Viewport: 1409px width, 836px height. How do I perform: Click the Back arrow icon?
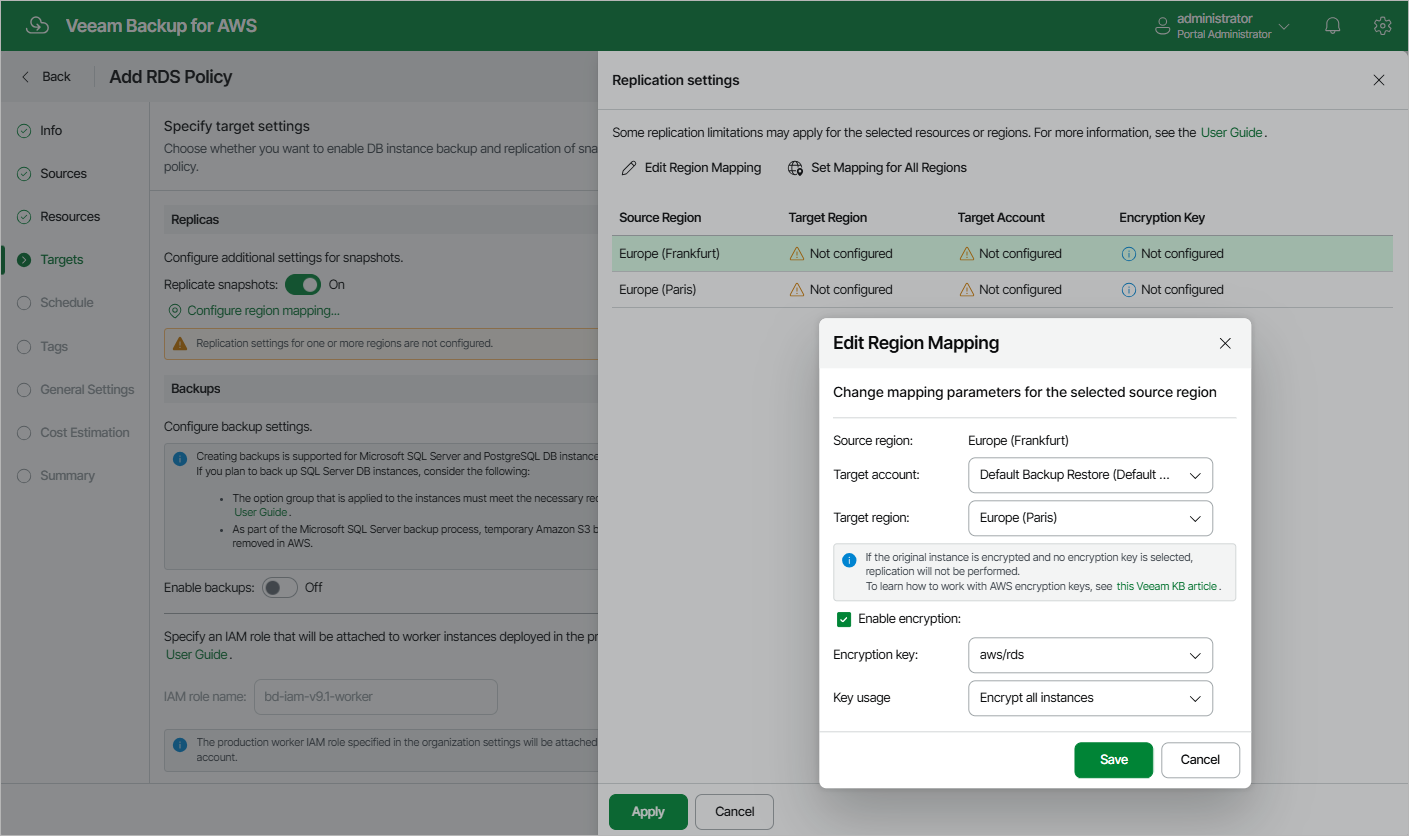(x=26, y=77)
